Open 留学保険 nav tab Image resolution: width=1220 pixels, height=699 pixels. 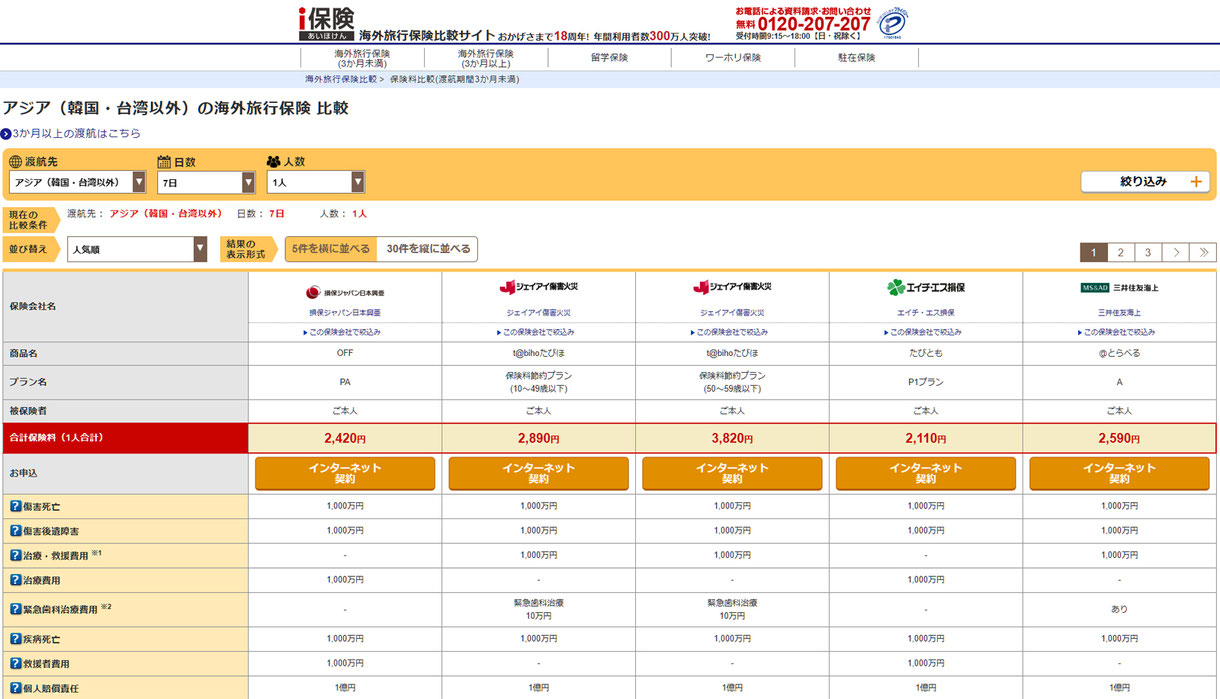click(609, 58)
